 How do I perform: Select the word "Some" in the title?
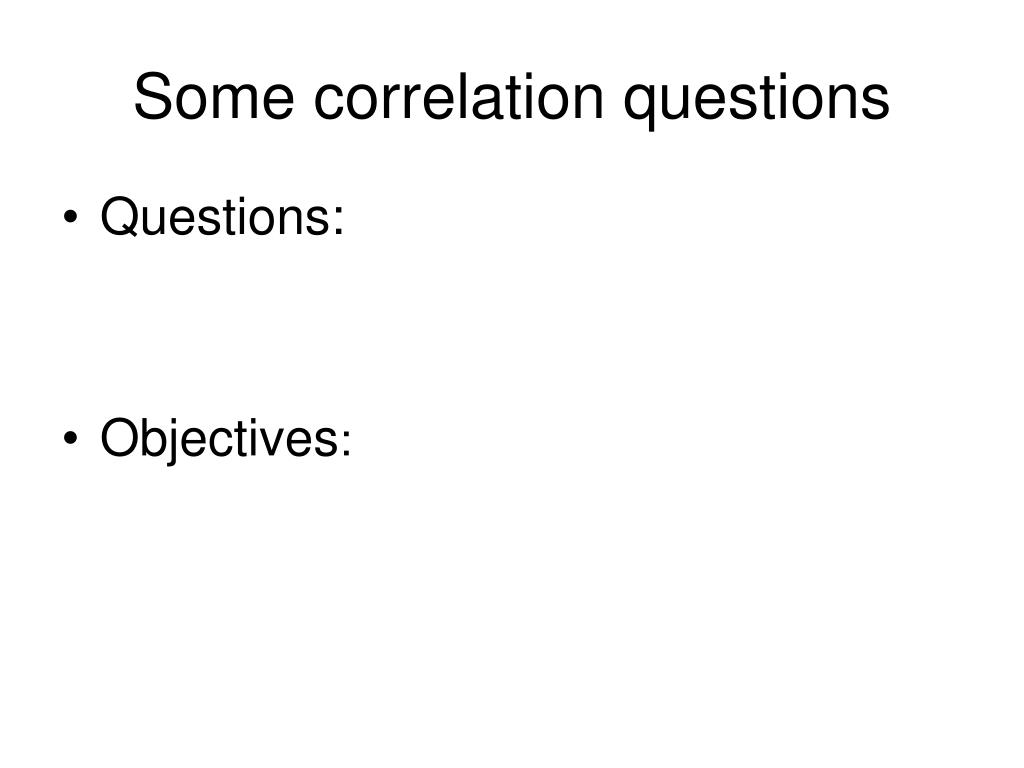[214, 97]
